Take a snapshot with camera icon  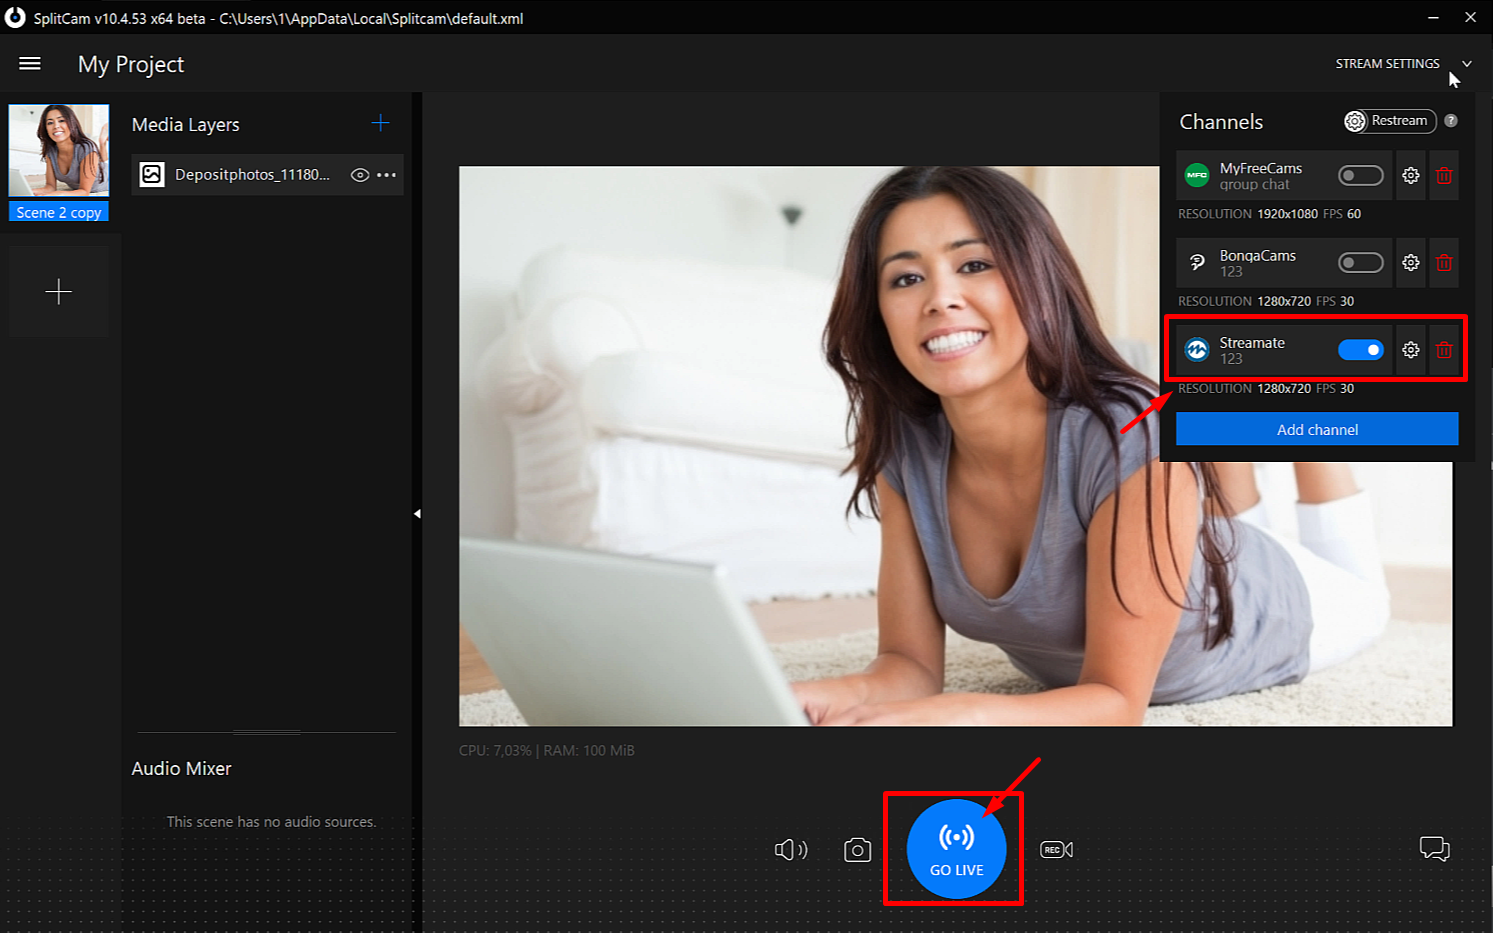click(857, 850)
